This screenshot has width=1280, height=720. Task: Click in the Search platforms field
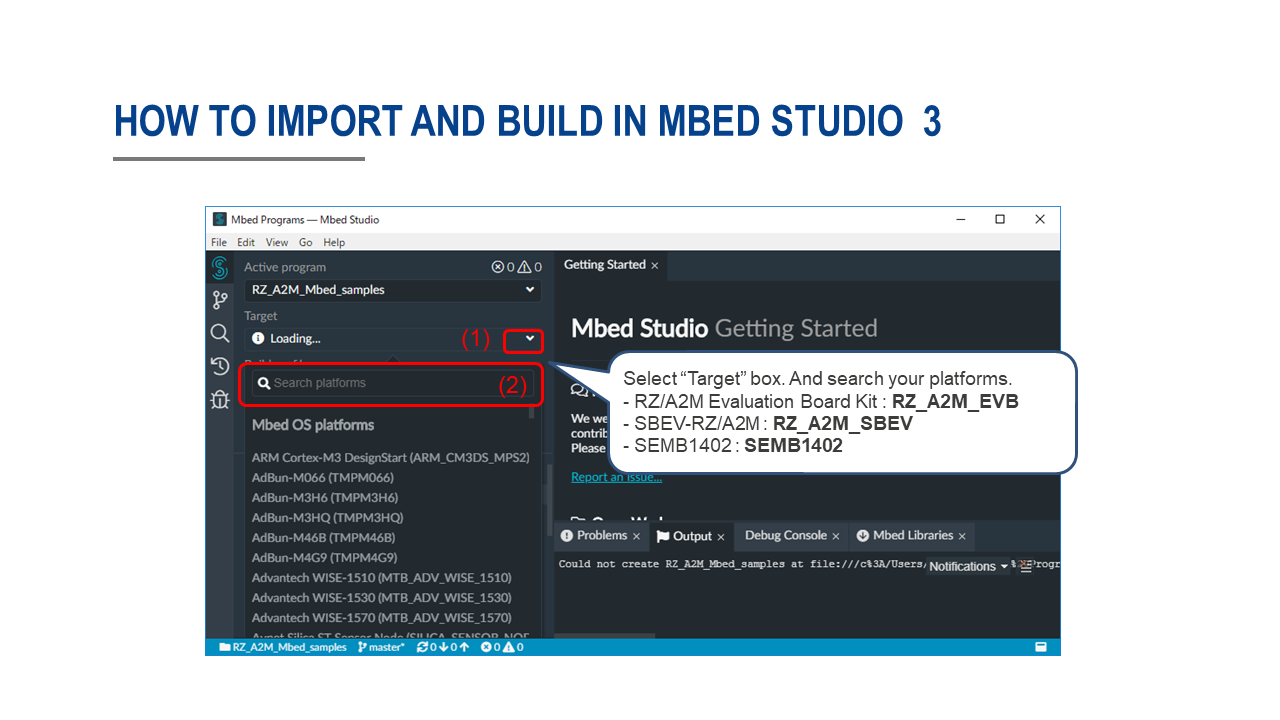pos(391,383)
